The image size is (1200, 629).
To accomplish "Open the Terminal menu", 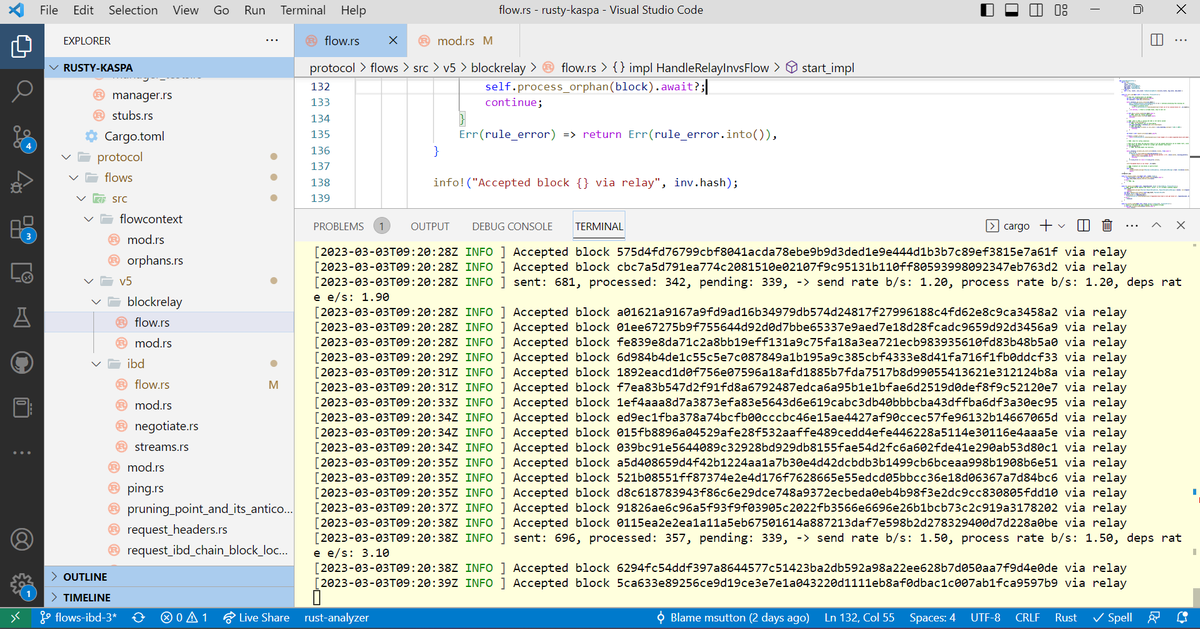I will coord(303,10).
